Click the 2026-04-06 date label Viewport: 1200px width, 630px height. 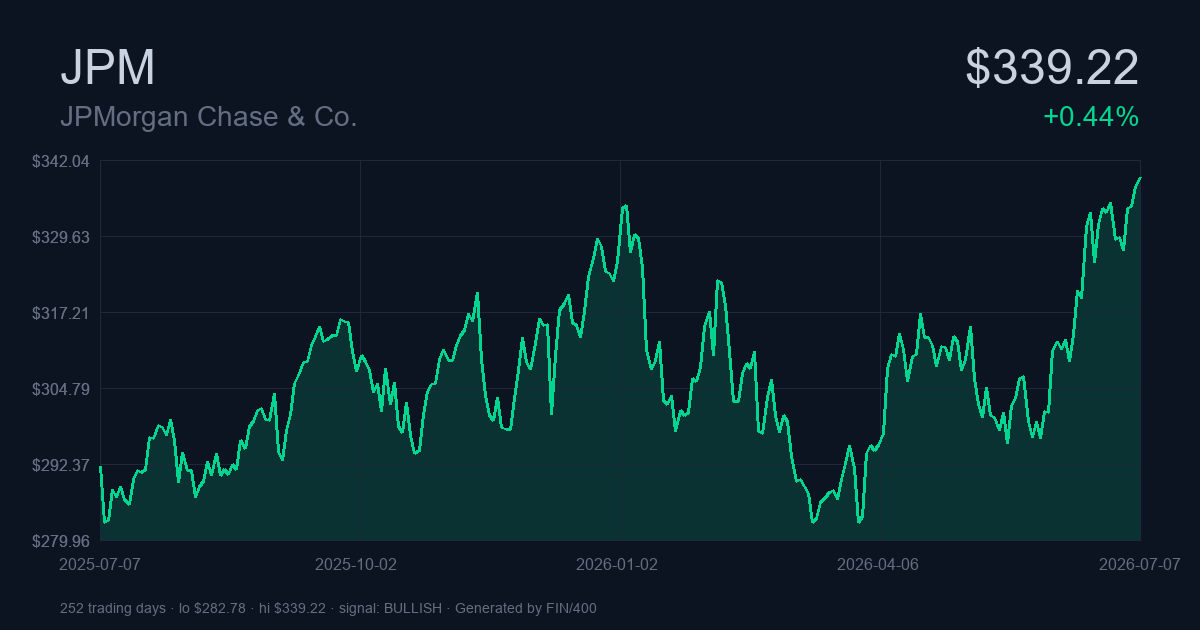[x=877, y=564]
